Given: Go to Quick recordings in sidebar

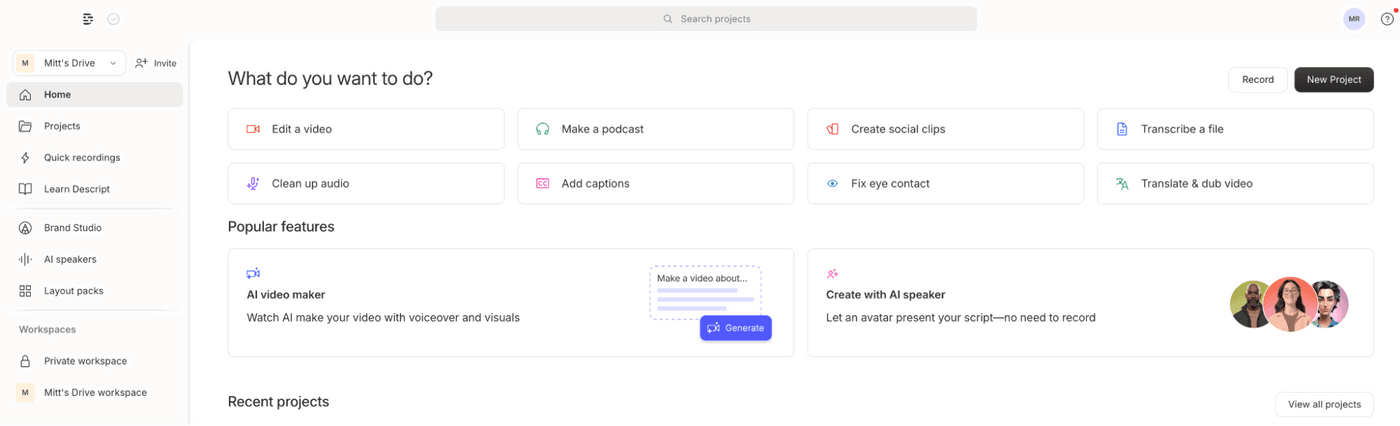Looking at the screenshot, I should pos(82,158).
